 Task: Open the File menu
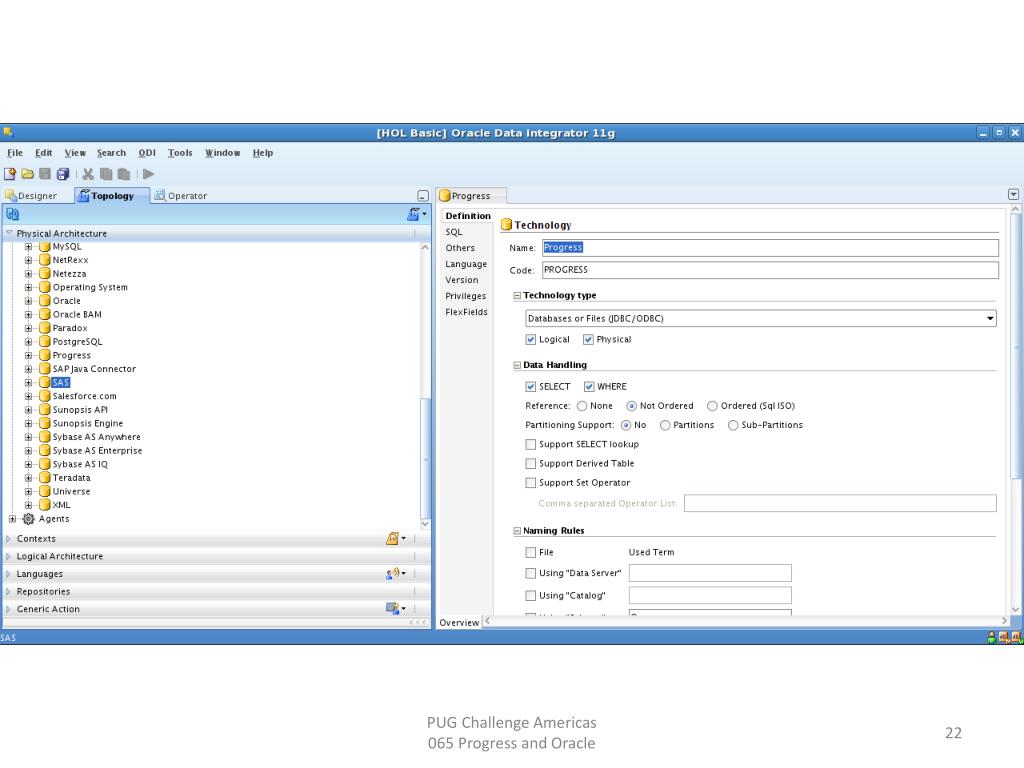coord(15,153)
